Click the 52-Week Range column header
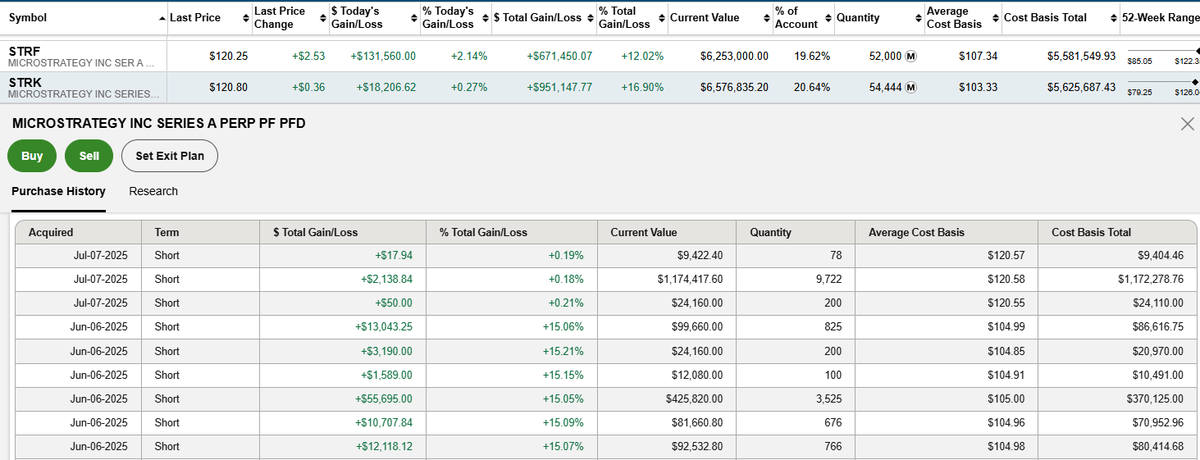Image resolution: width=1200 pixels, height=460 pixels. 1161,18
